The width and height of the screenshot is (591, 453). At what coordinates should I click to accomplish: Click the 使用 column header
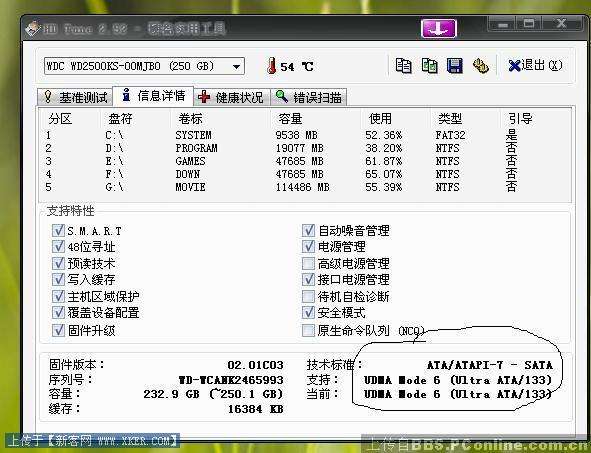tap(380, 119)
